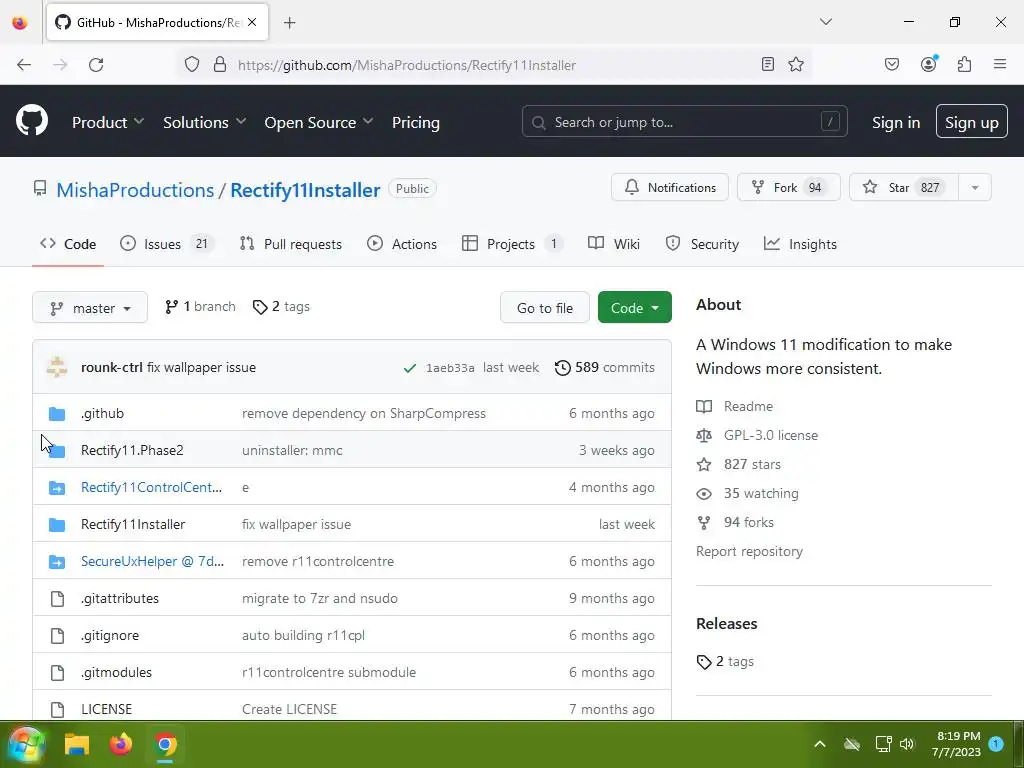Show hidden tray icons chevron

tap(820, 744)
